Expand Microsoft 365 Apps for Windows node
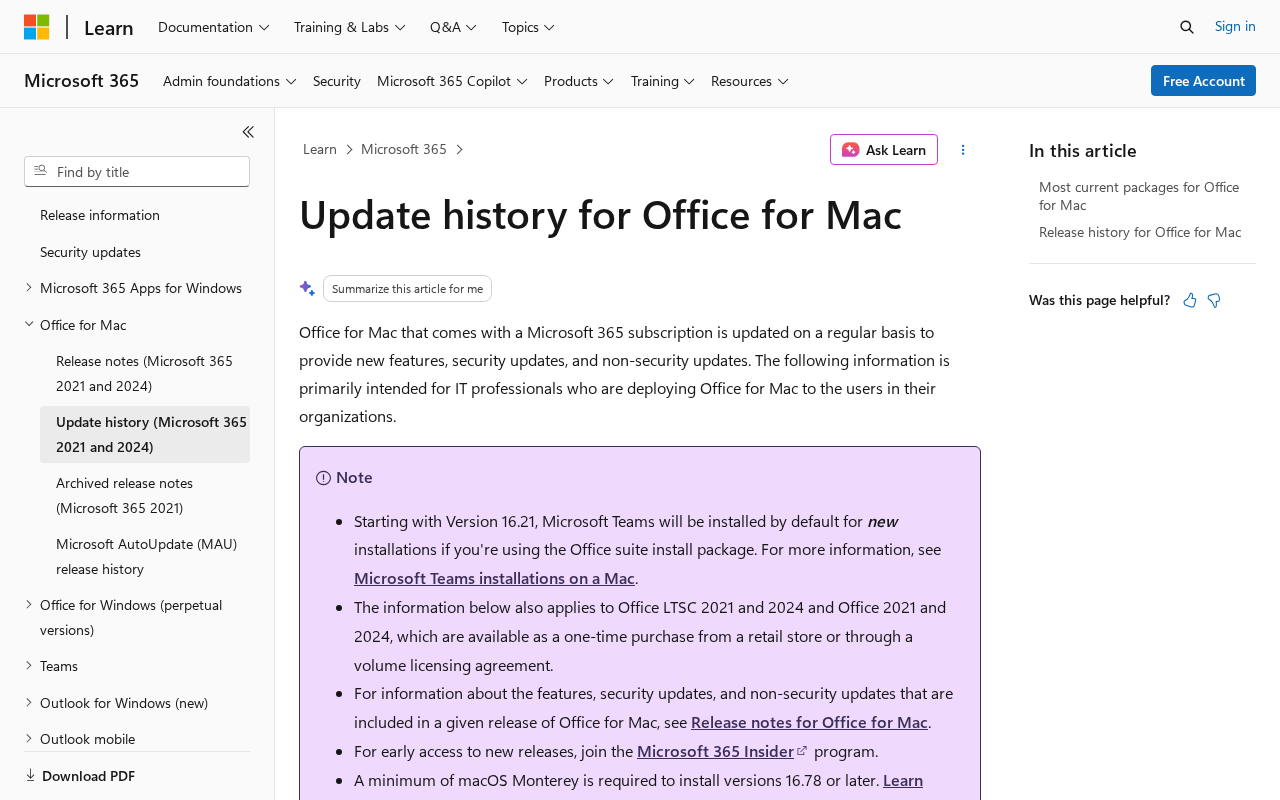The image size is (1280, 800). point(29,288)
